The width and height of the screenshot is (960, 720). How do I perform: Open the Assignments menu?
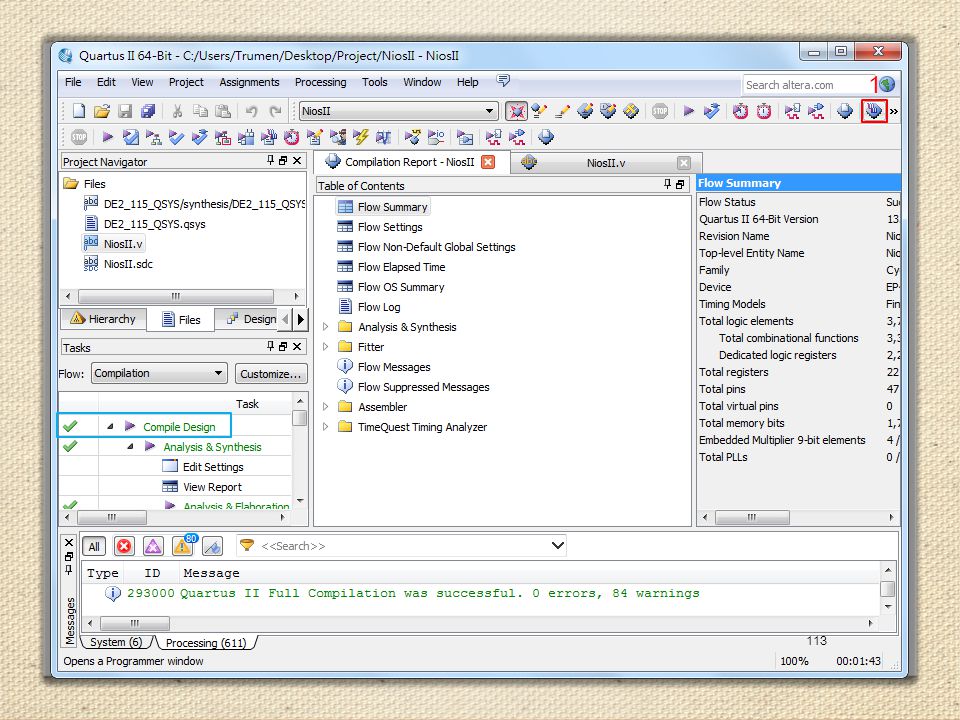pos(249,82)
